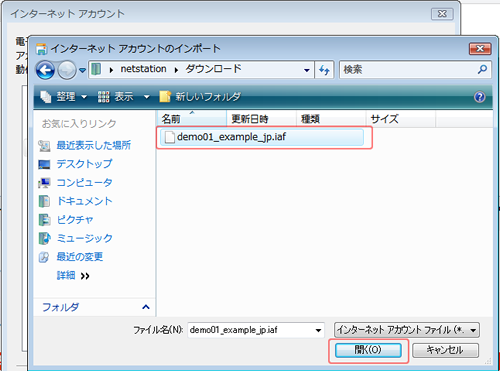The image size is (500, 371).
Task: Click the dialog title bar icon
Action: (41, 49)
